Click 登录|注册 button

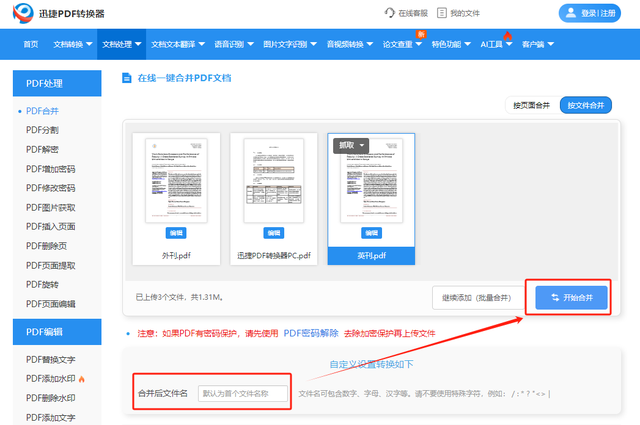pos(590,13)
